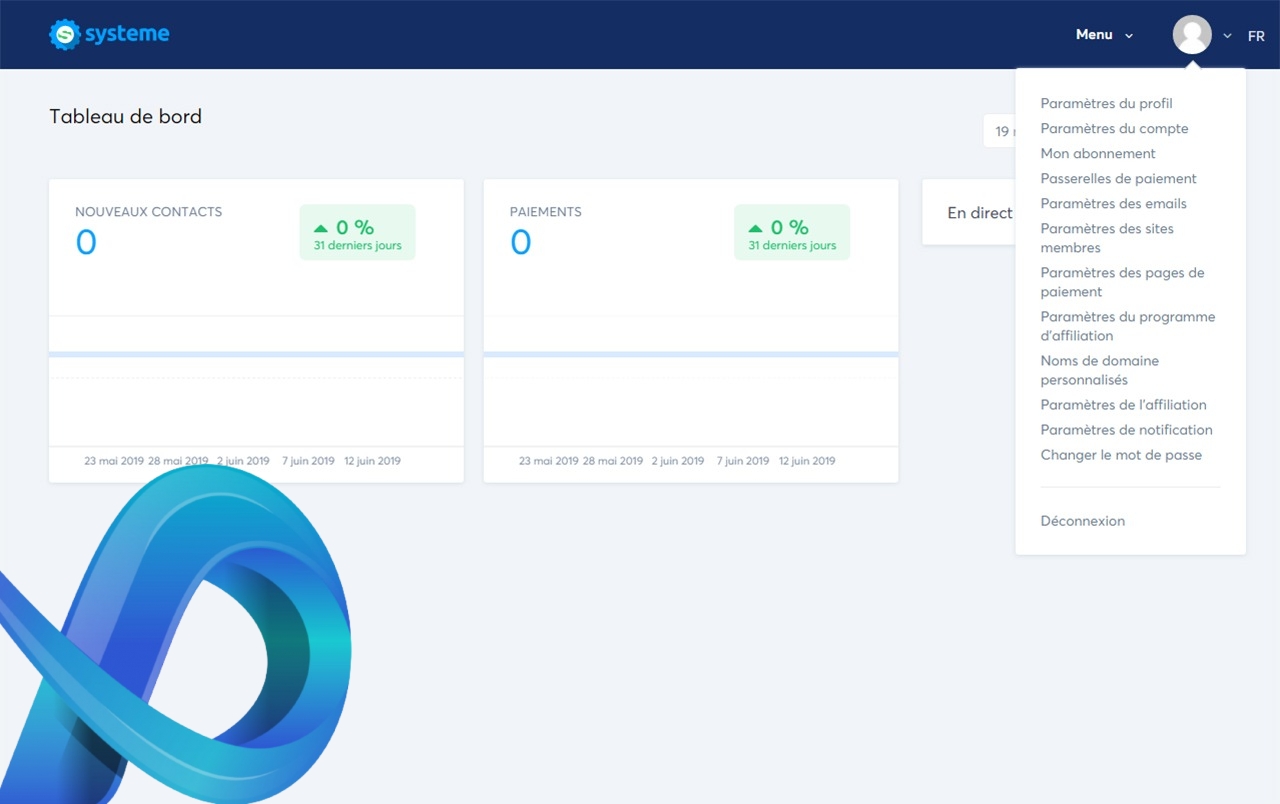Select Mon abonnement
Viewport: 1280px width, 804px height.
pos(1098,154)
